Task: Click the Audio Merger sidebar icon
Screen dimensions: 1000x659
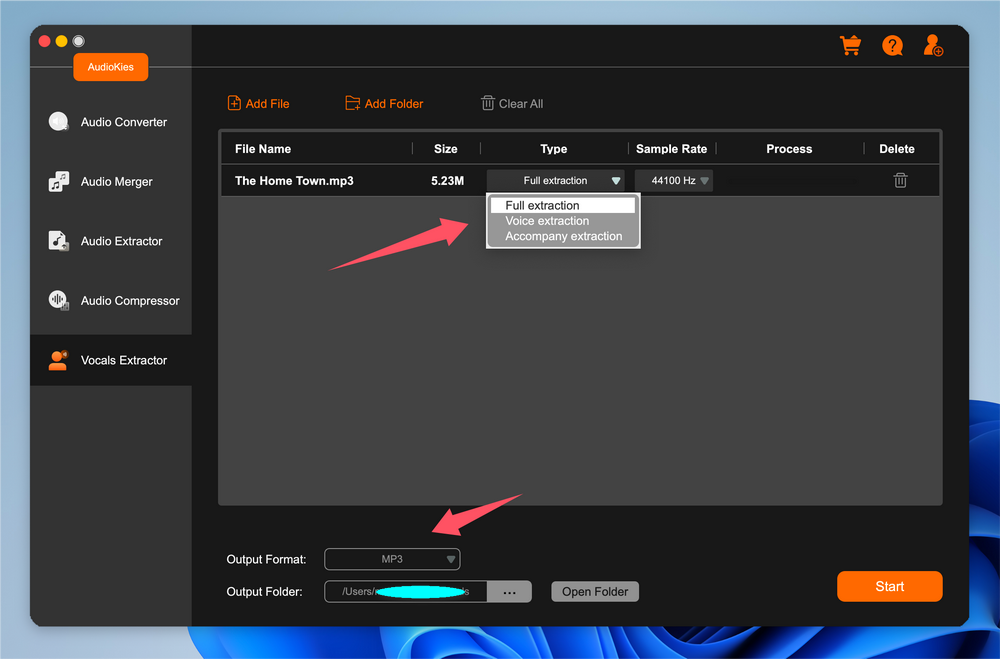Action: pyautogui.click(x=59, y=182)
